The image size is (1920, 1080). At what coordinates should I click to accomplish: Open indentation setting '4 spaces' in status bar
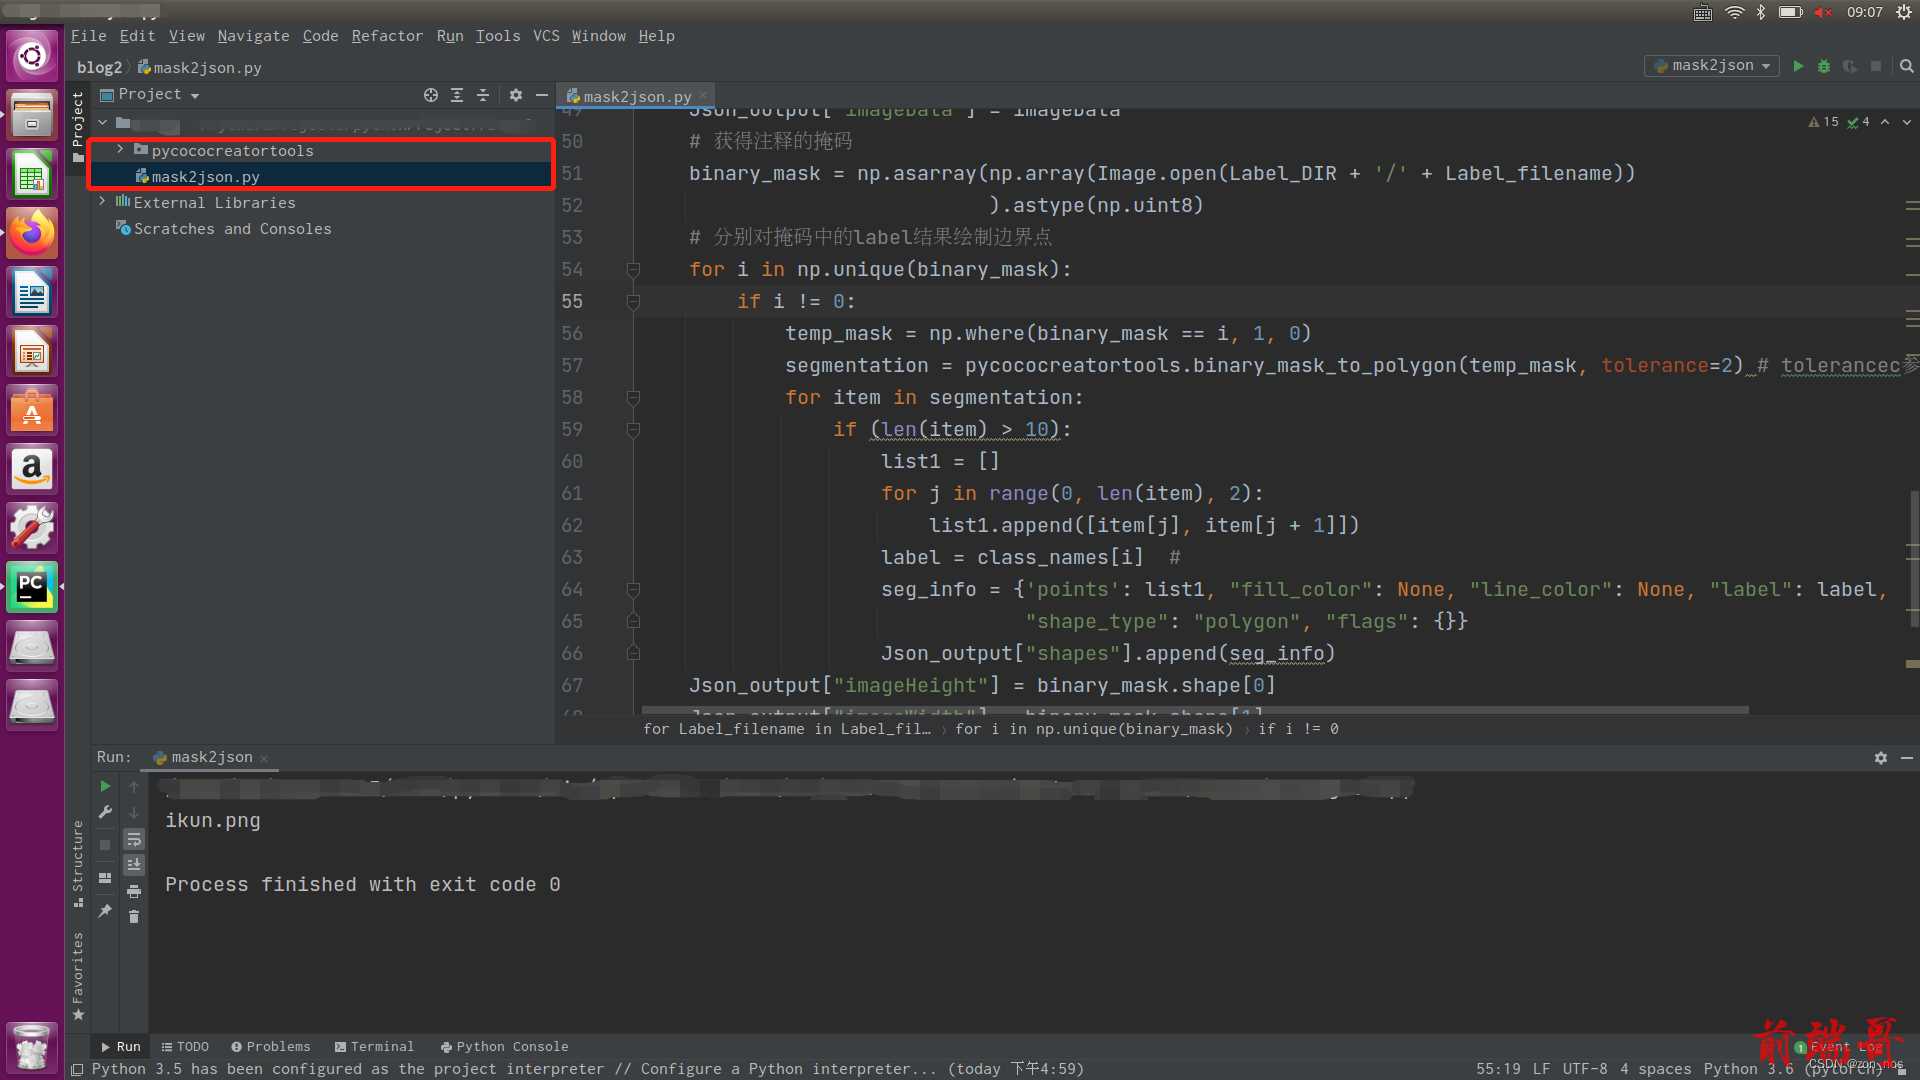tap(1655, 1069)
